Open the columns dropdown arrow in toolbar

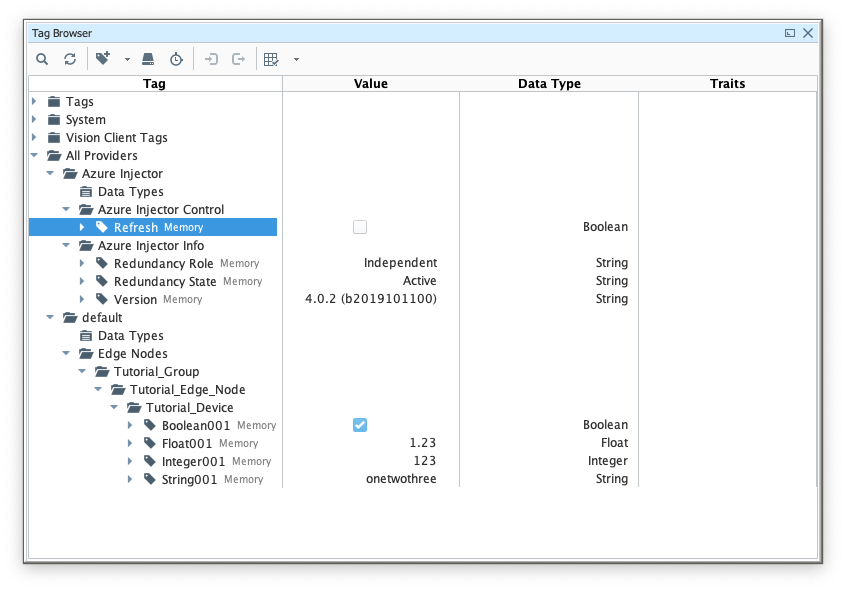click(x=296, y=59)
